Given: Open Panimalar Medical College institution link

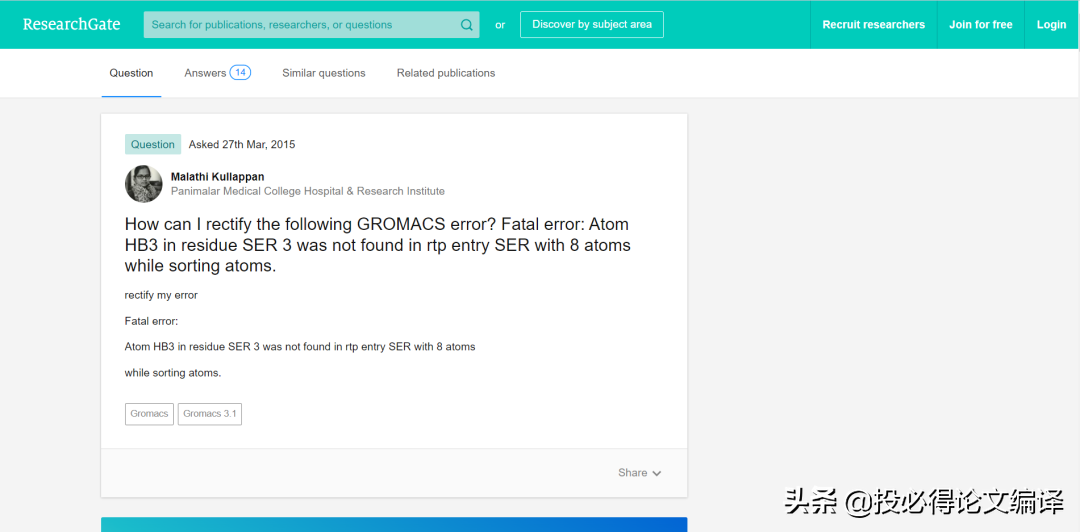Looking at the screenshot, I should [307, 191].
